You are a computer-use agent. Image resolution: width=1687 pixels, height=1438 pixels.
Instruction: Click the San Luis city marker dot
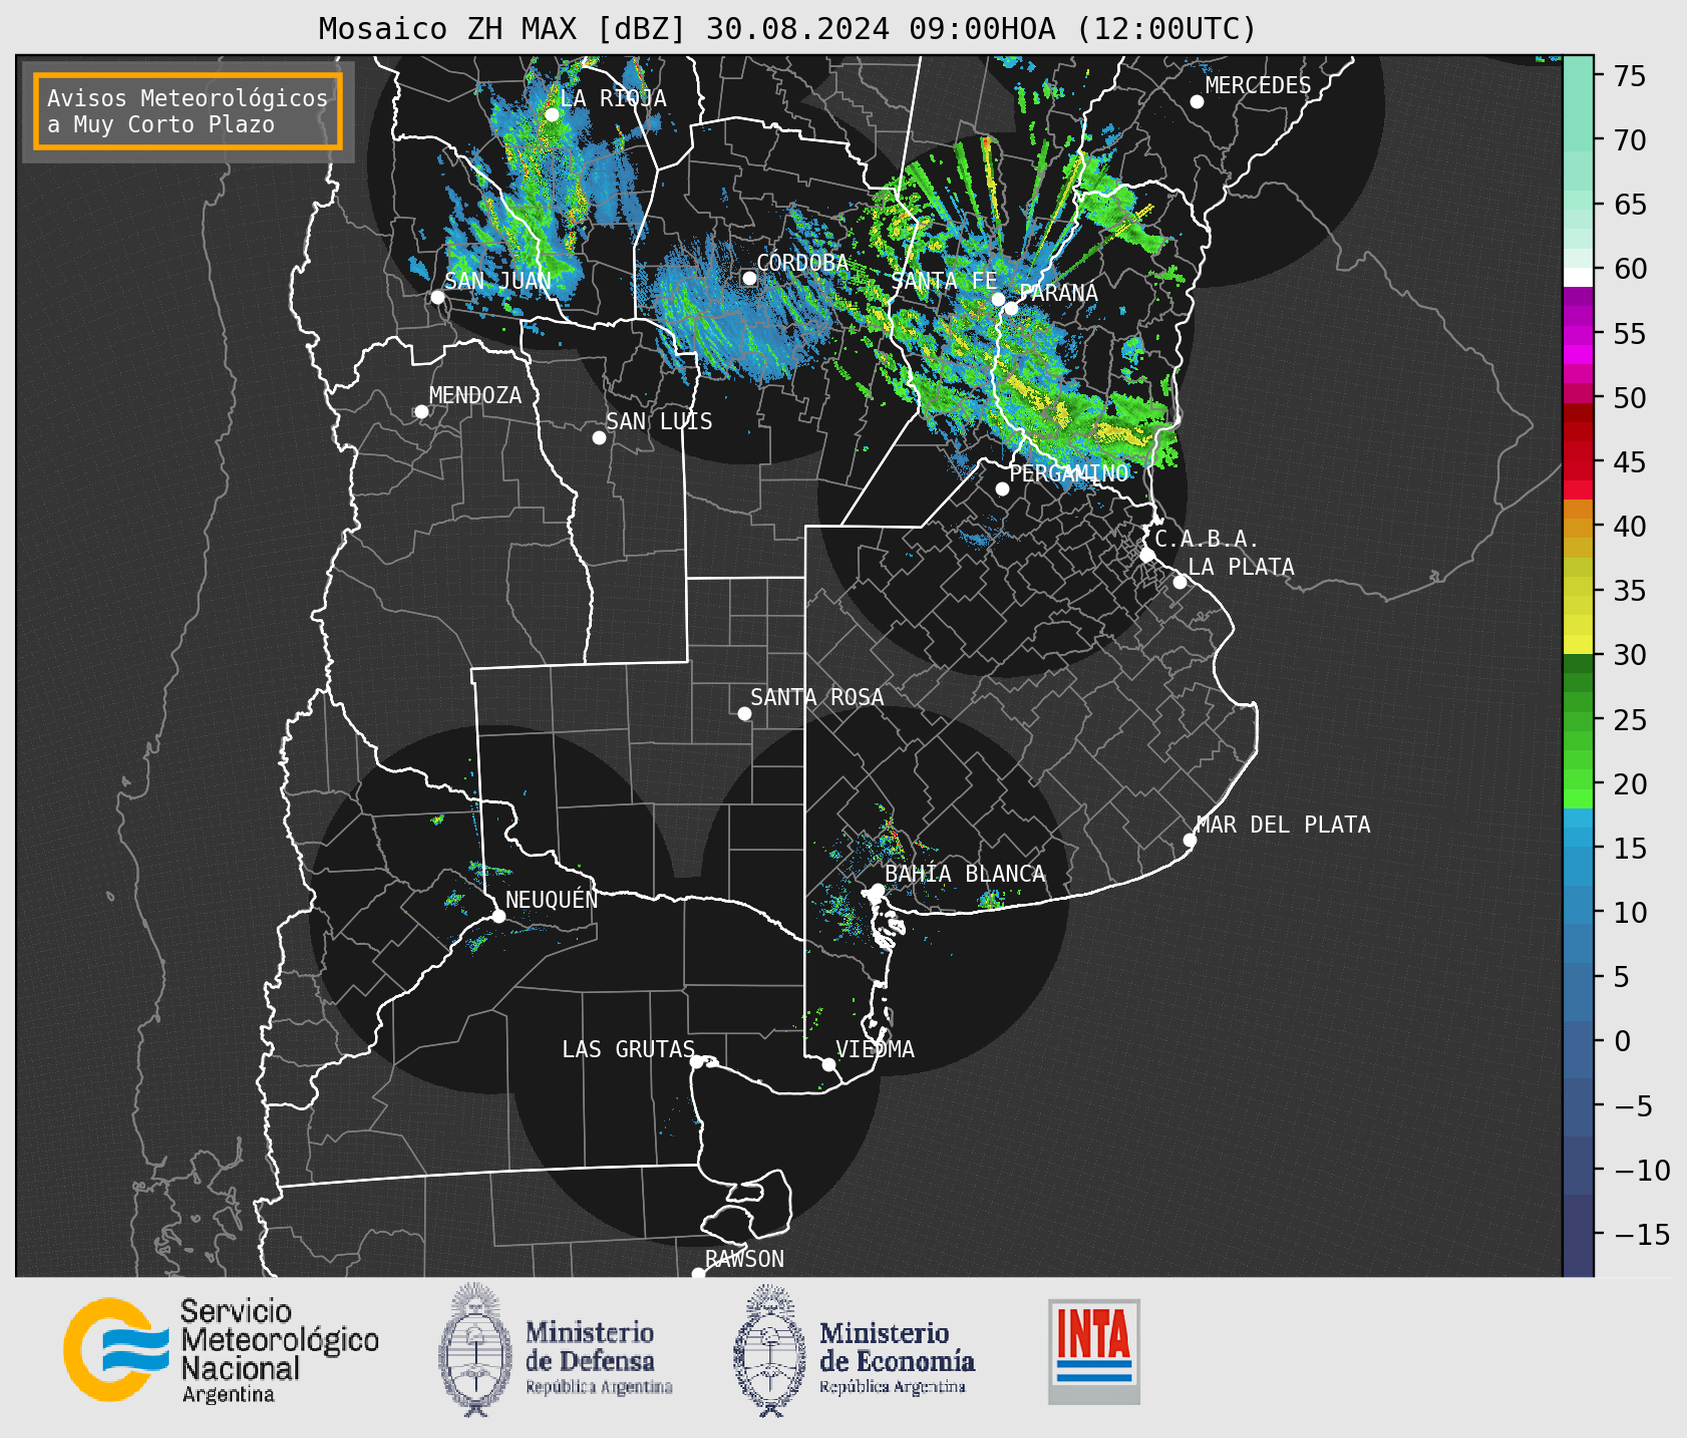pos(599,438)
